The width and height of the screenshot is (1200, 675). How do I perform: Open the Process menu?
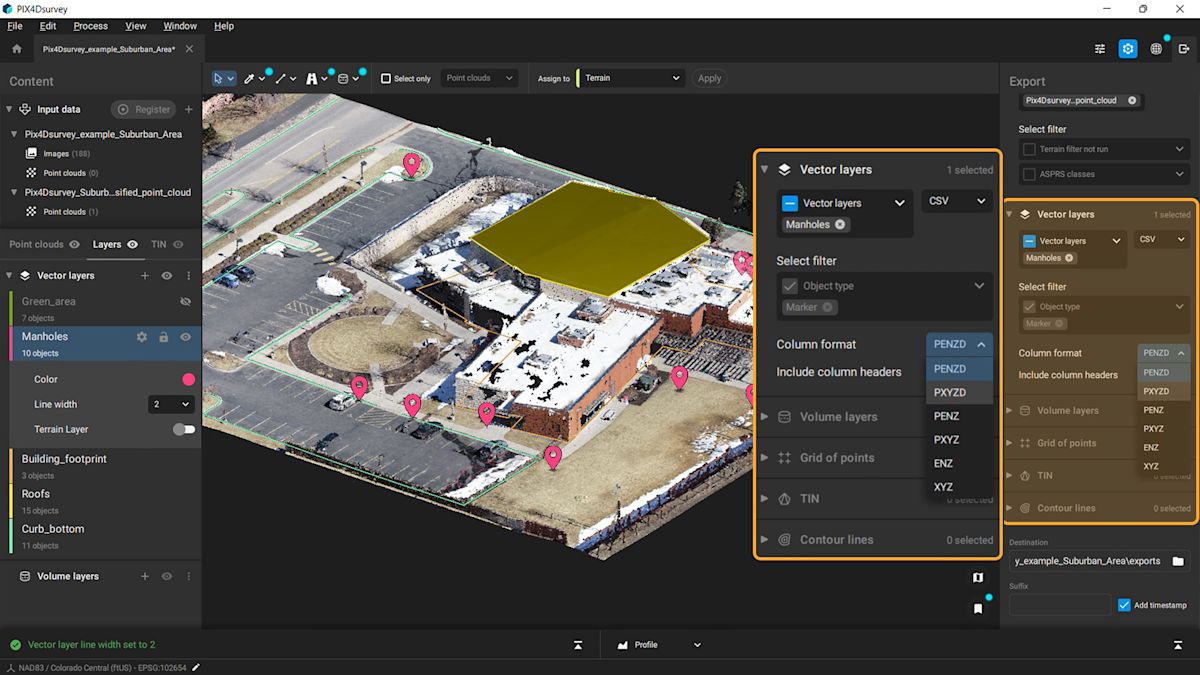click(x=90, y=26)
